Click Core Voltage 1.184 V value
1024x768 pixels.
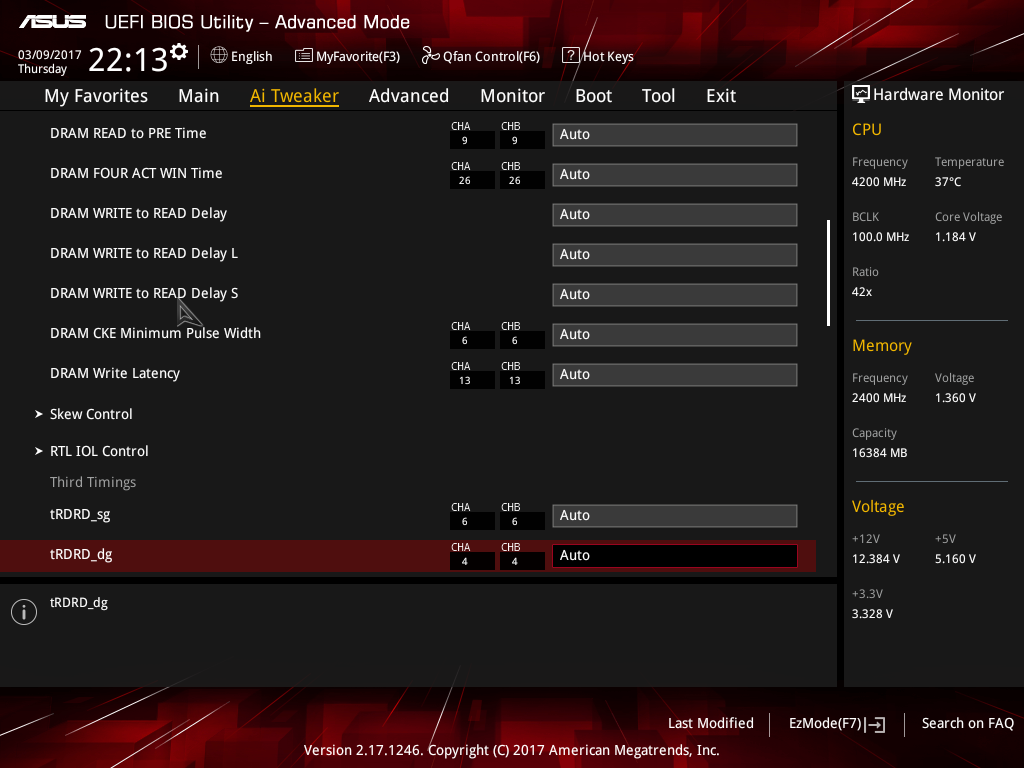[955, 237]
